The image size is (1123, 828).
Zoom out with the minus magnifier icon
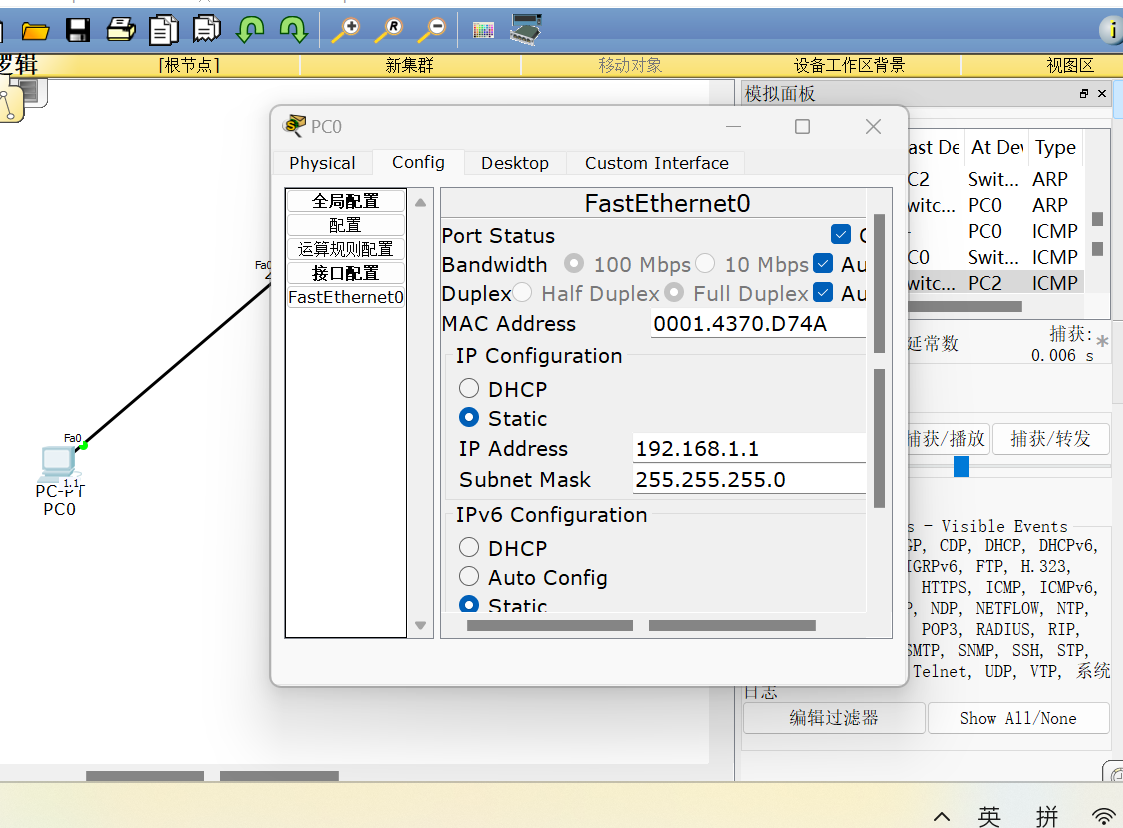tap(432, 30)
